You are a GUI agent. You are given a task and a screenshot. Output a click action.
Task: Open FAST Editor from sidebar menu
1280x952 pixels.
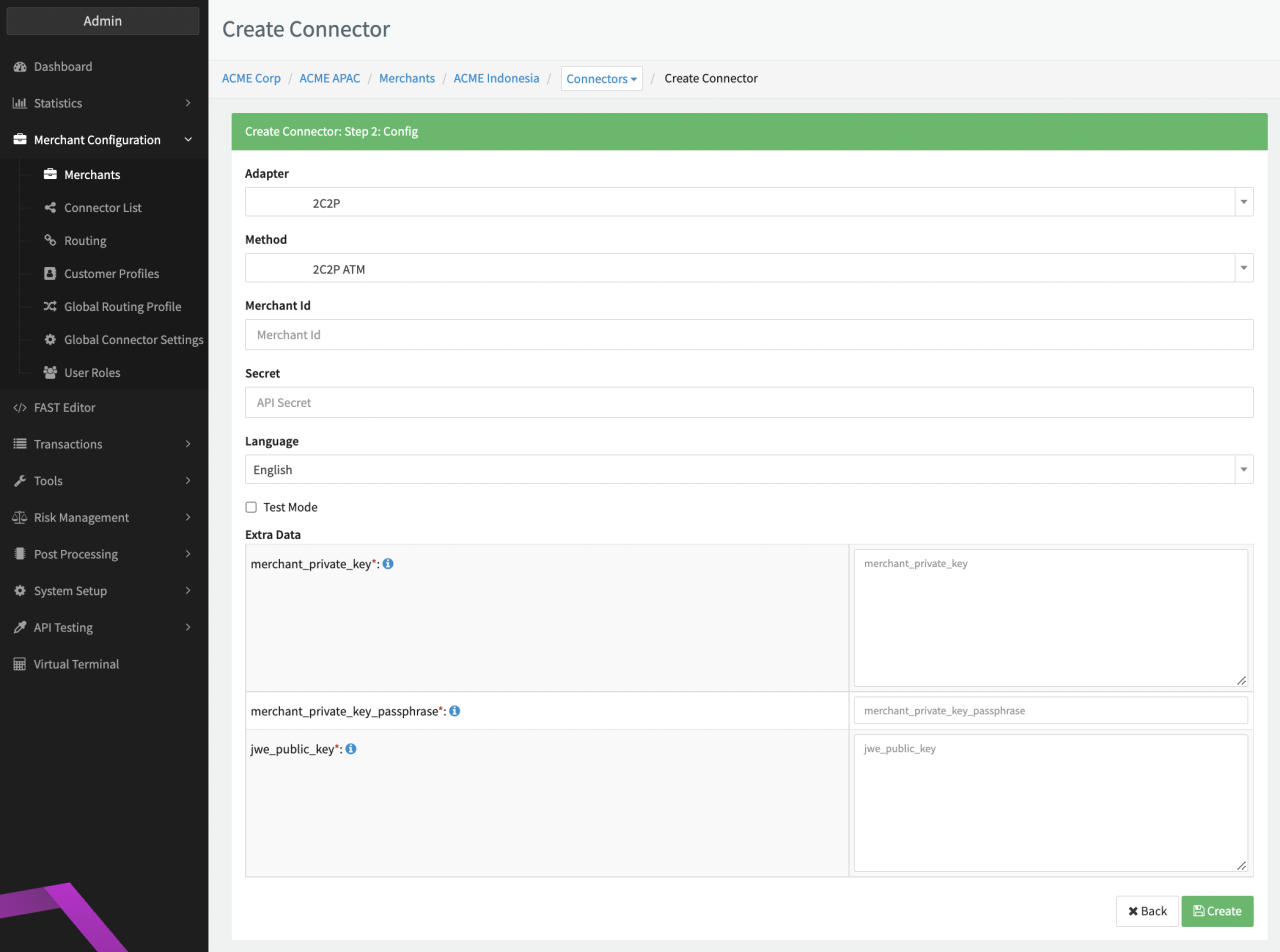point(65,408)
